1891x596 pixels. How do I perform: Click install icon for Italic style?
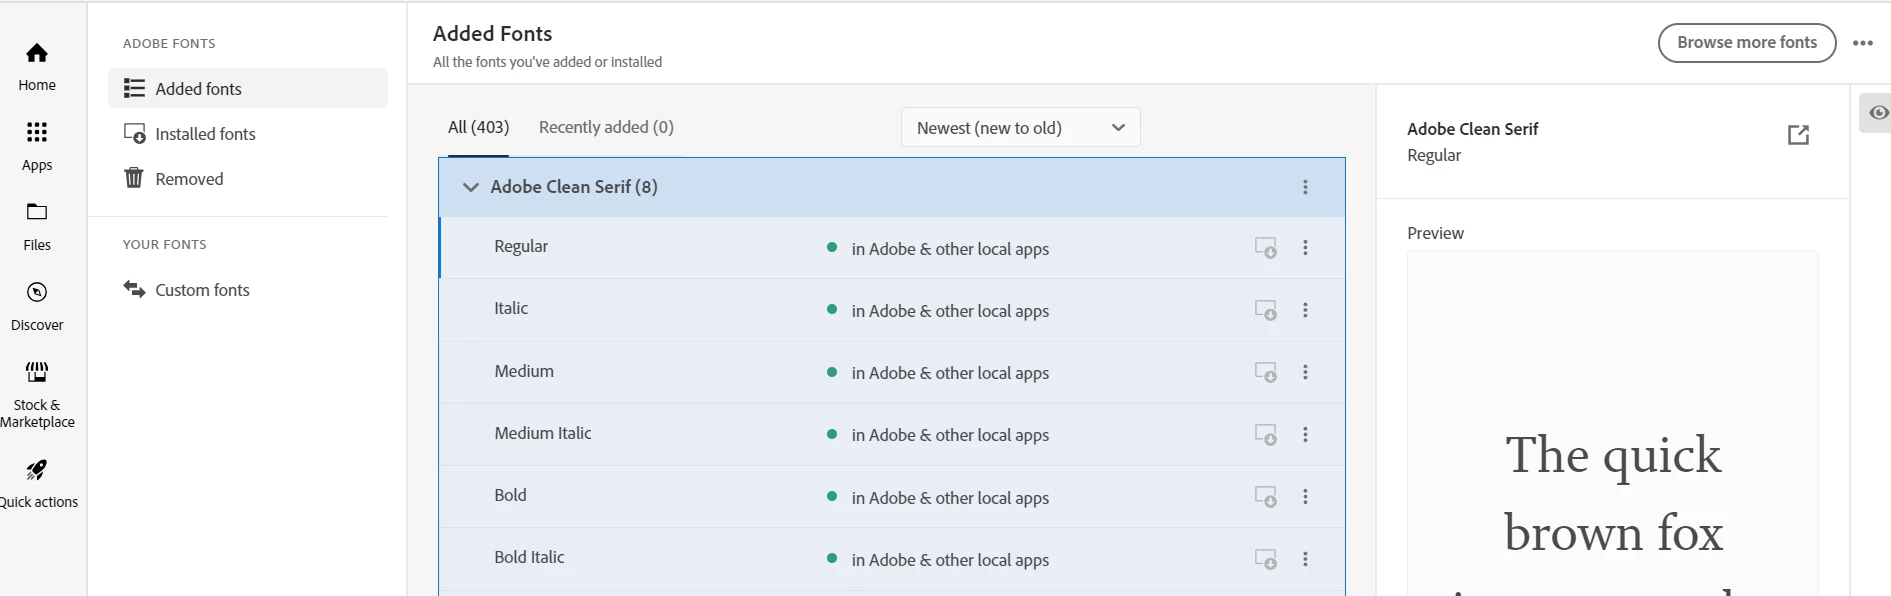click(1266, 310)
